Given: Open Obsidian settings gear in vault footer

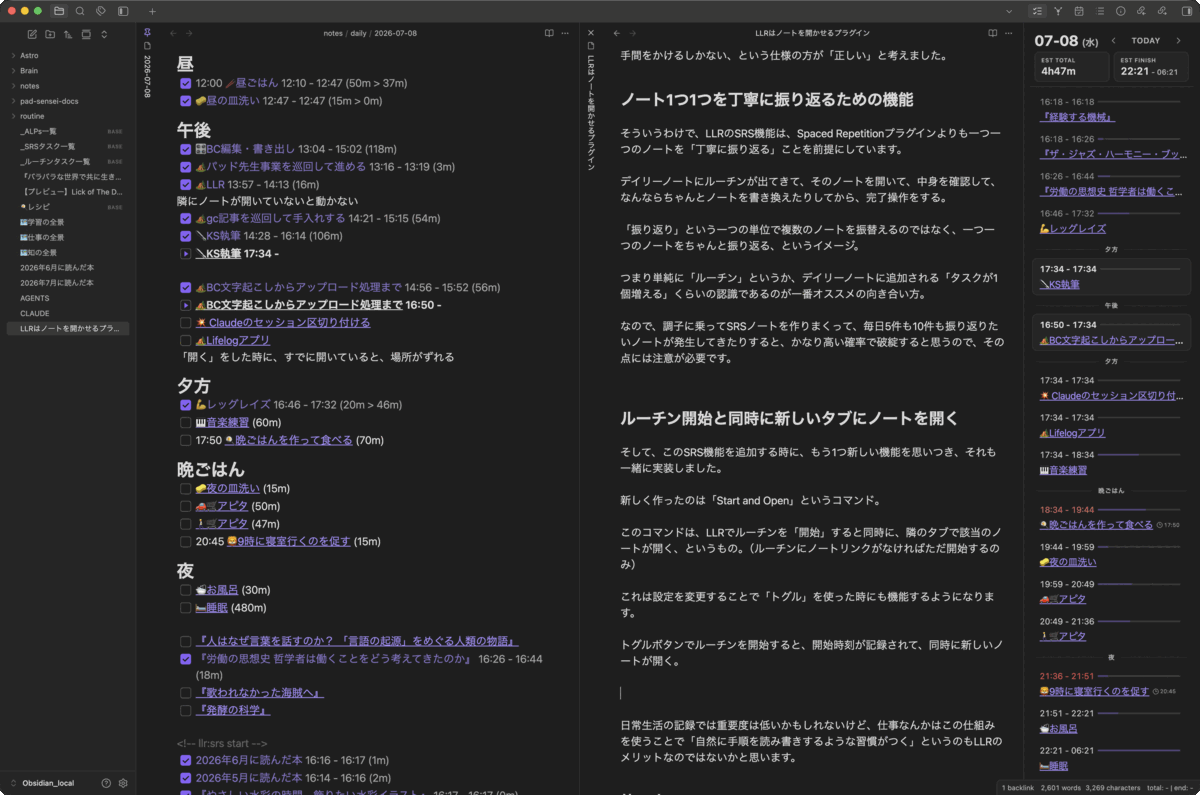Looking at the screenshot, I should [123, 783].
